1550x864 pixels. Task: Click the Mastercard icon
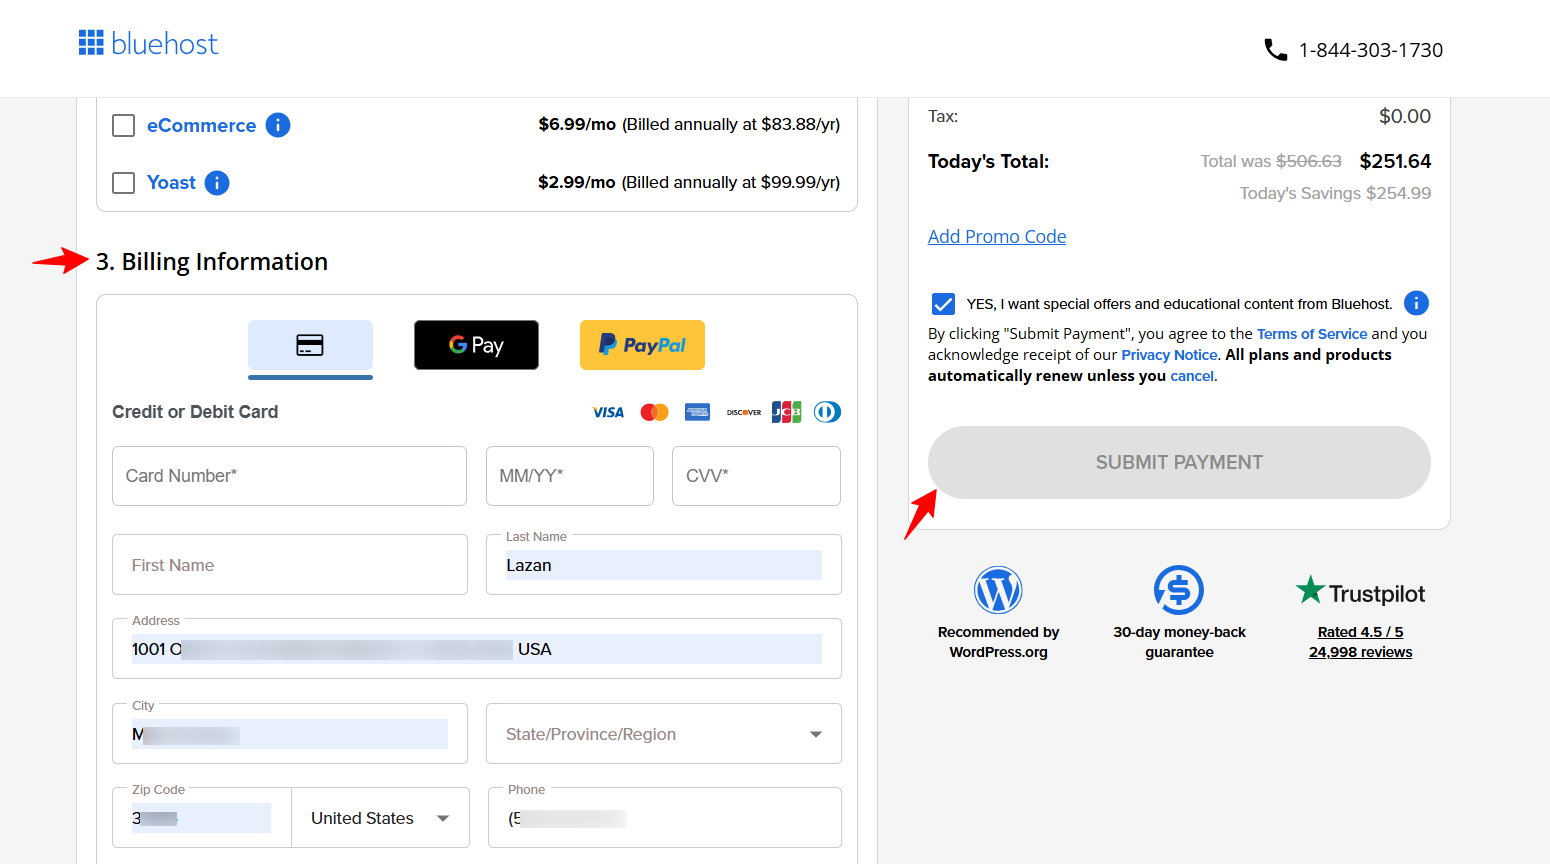pos(654,412)
